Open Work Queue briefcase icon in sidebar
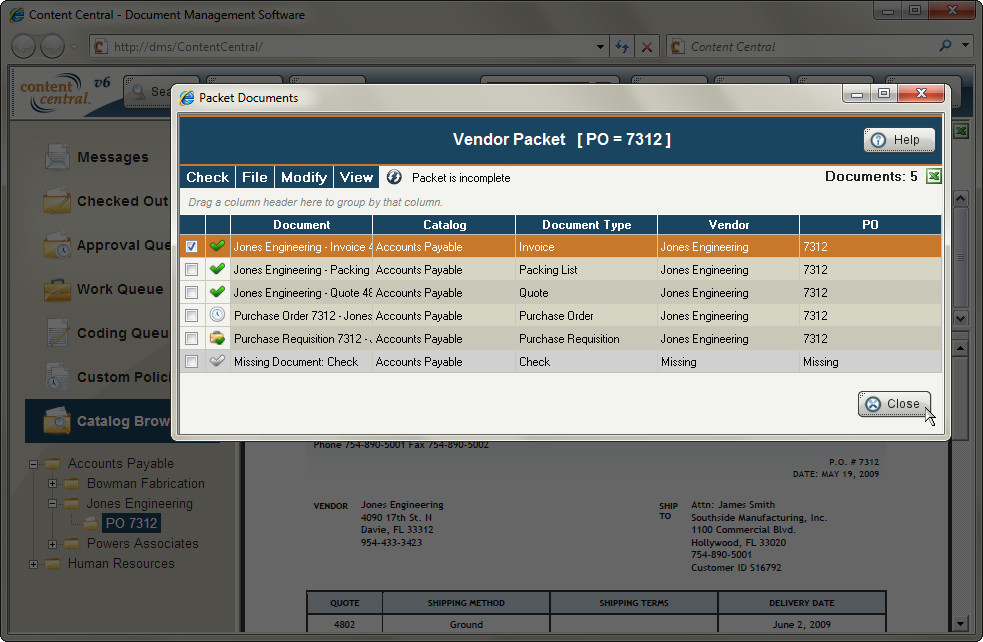 point(57,290)
